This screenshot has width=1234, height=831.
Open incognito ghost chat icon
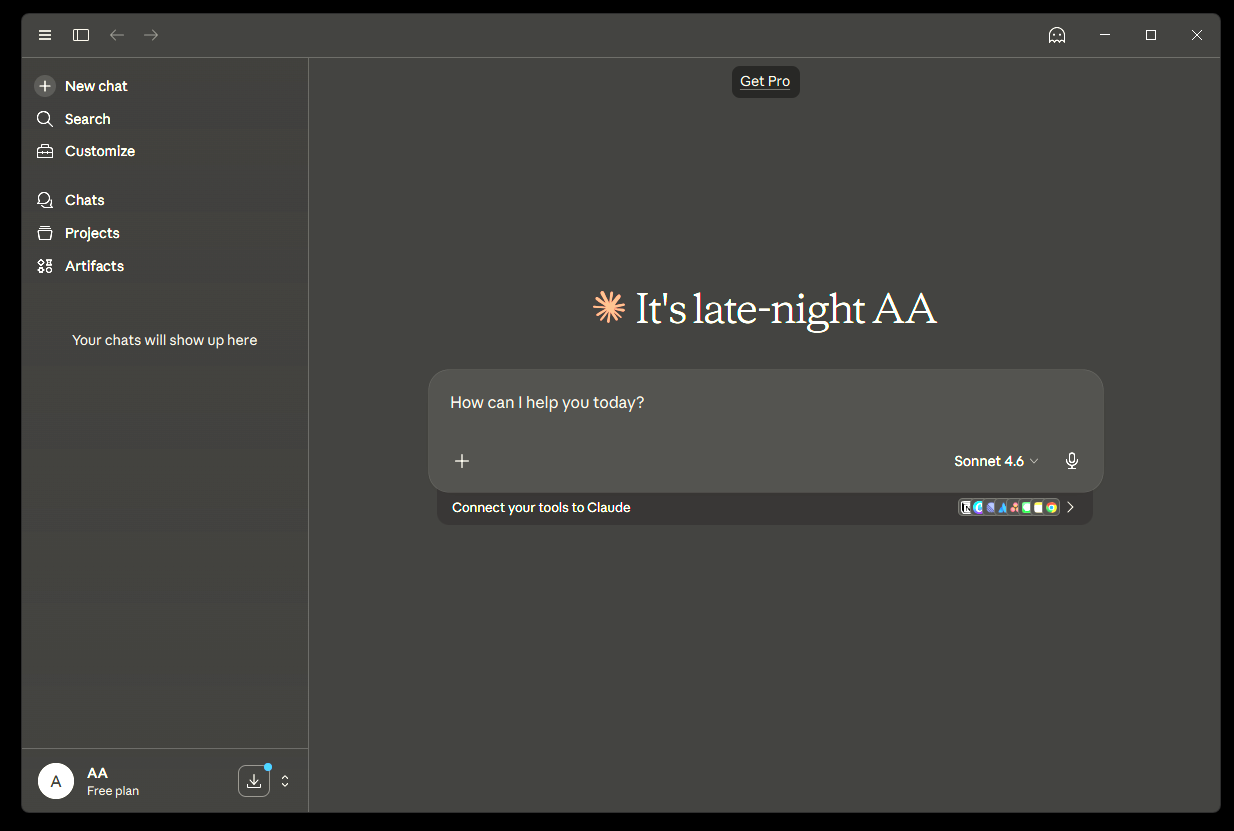pos(1057,35)
